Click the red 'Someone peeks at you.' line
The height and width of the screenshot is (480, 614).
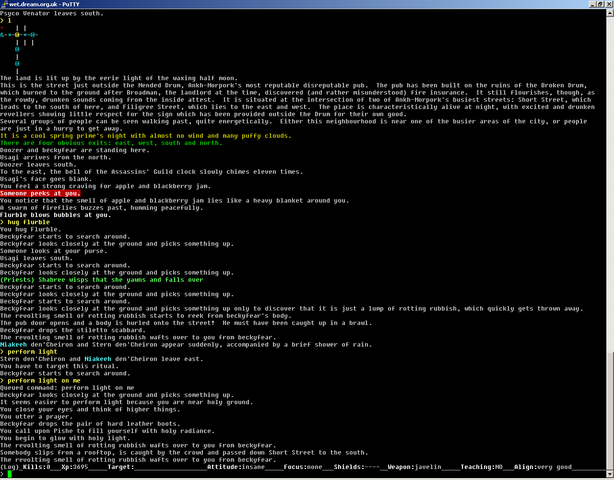[40, 193]
